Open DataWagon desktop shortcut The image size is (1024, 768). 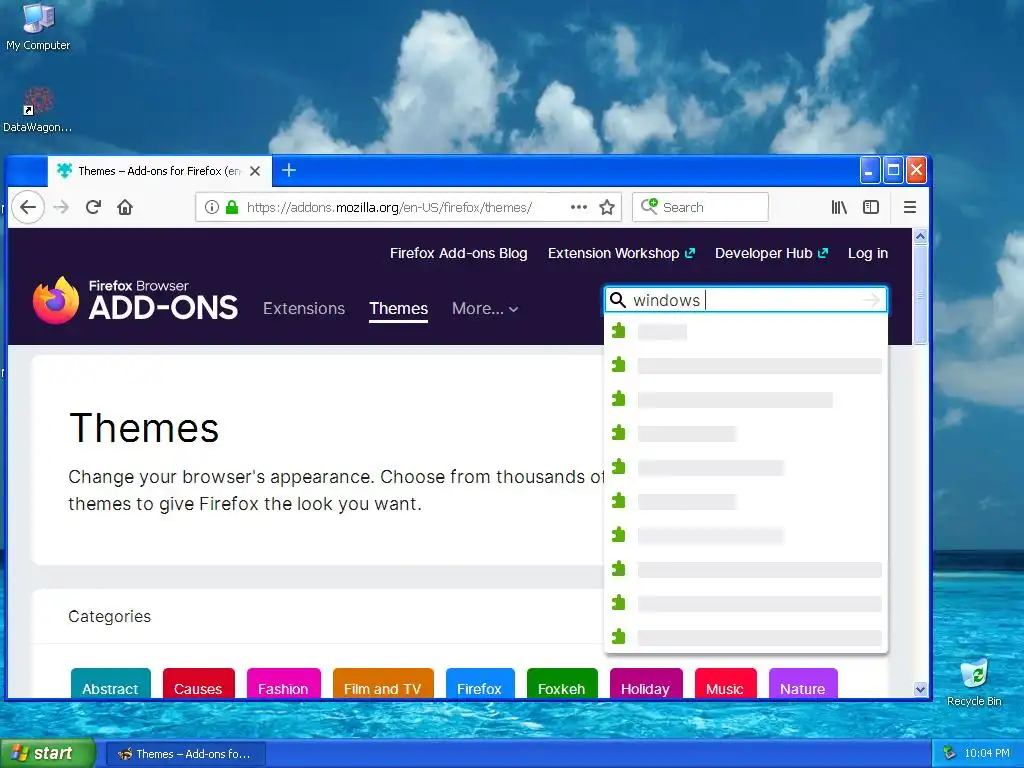tap(37, 110)
